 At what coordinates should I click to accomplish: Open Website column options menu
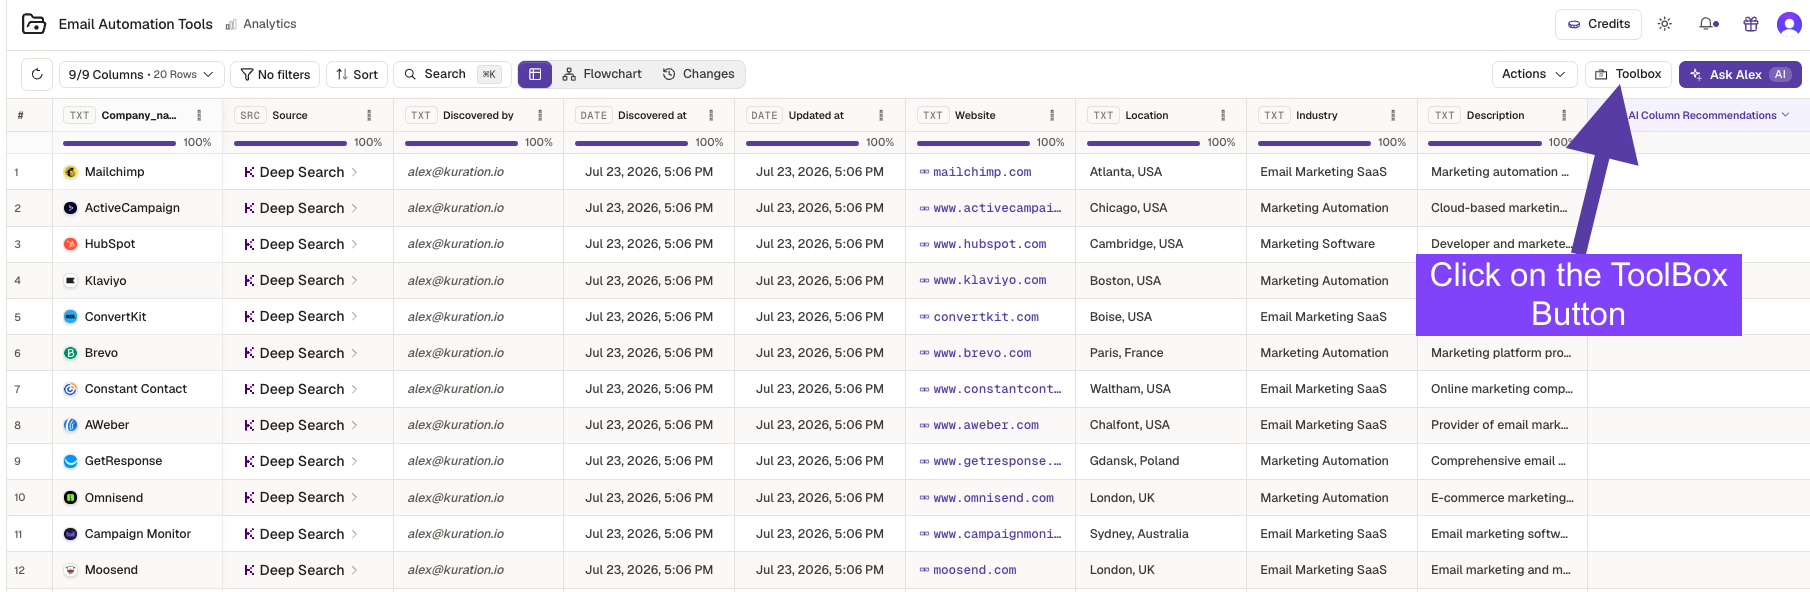pos(1052,115)
